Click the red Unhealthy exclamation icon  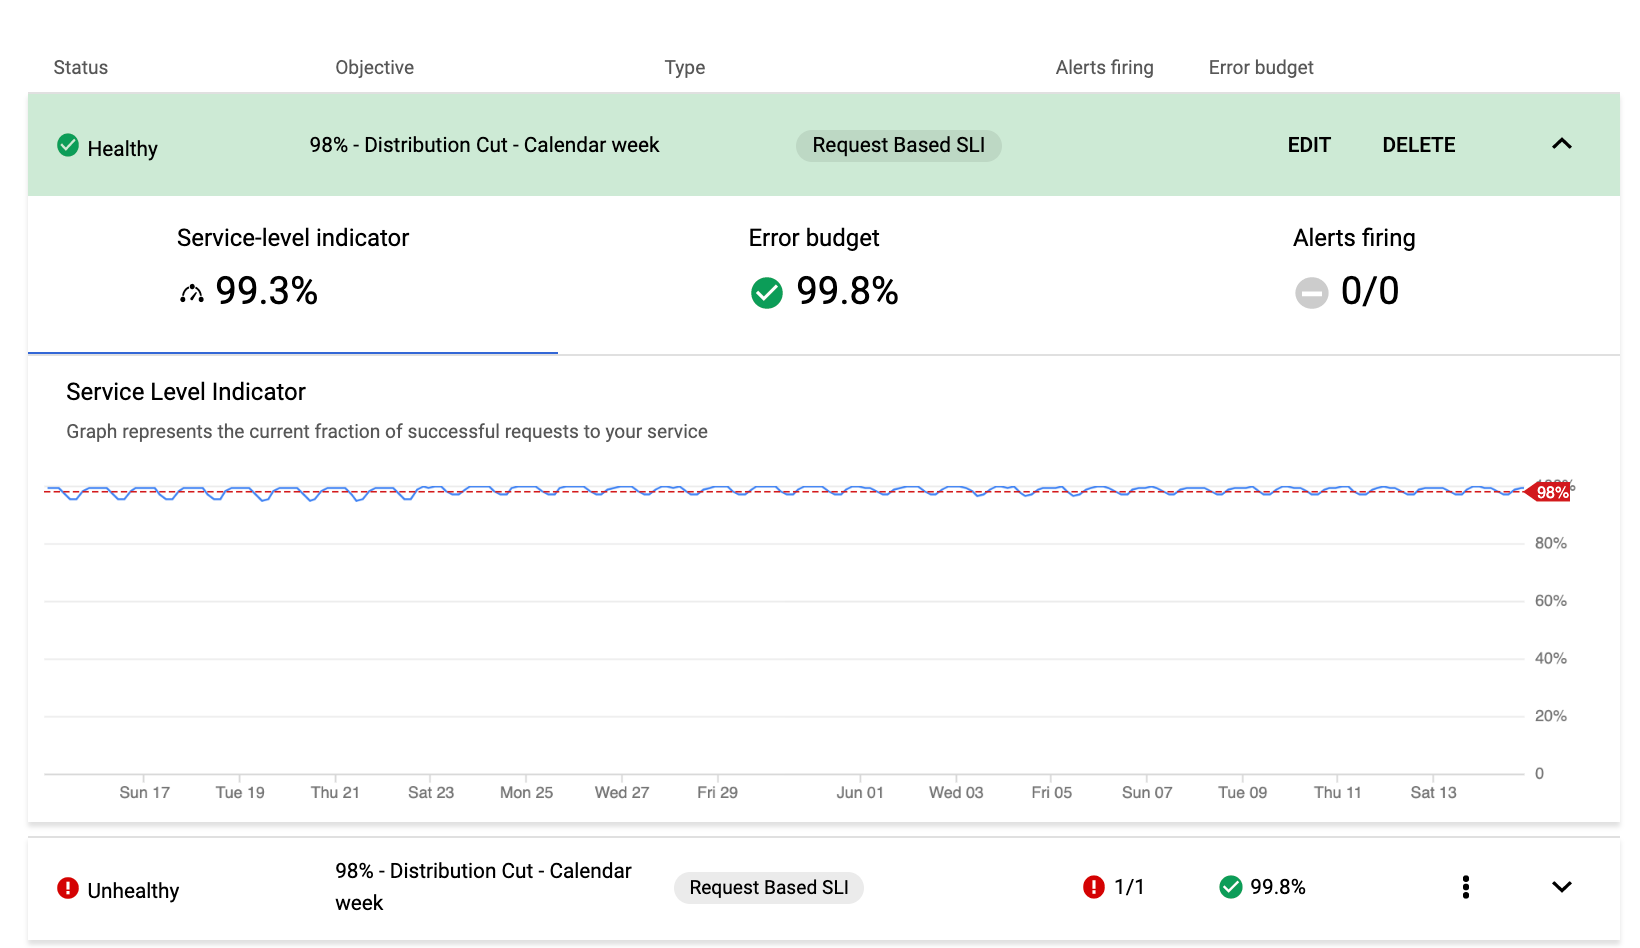tap(66, 888)
